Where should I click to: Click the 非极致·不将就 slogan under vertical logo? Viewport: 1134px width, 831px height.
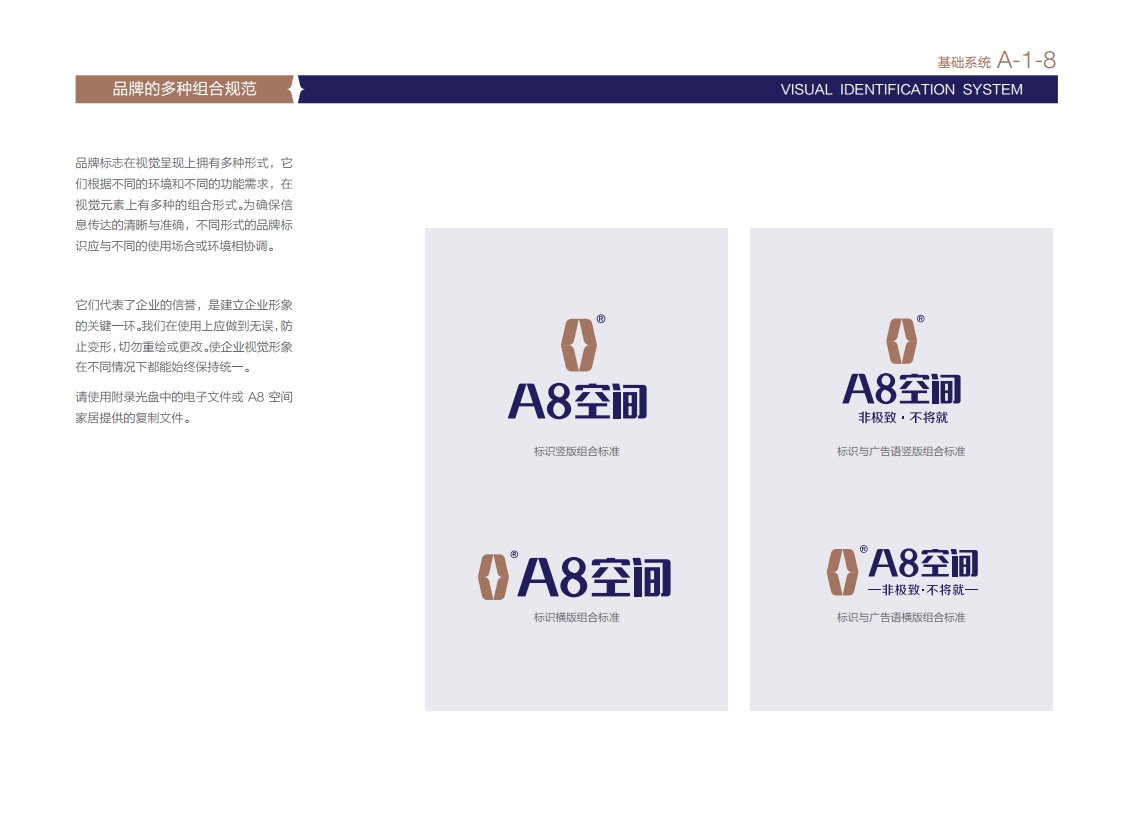point(903,417)
